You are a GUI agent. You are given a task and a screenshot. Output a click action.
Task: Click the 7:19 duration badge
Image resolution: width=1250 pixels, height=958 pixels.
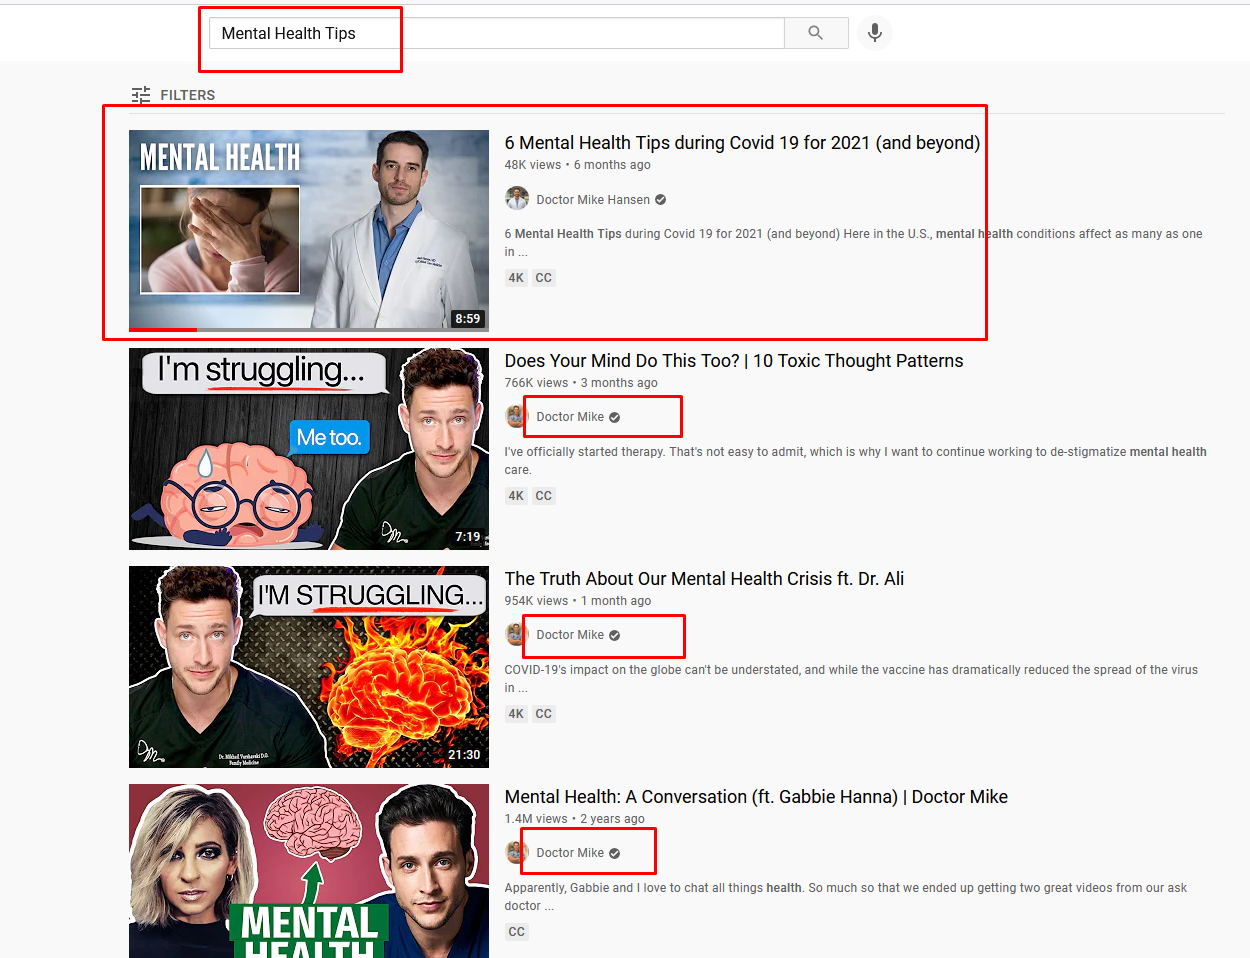(x=468, y=537)
